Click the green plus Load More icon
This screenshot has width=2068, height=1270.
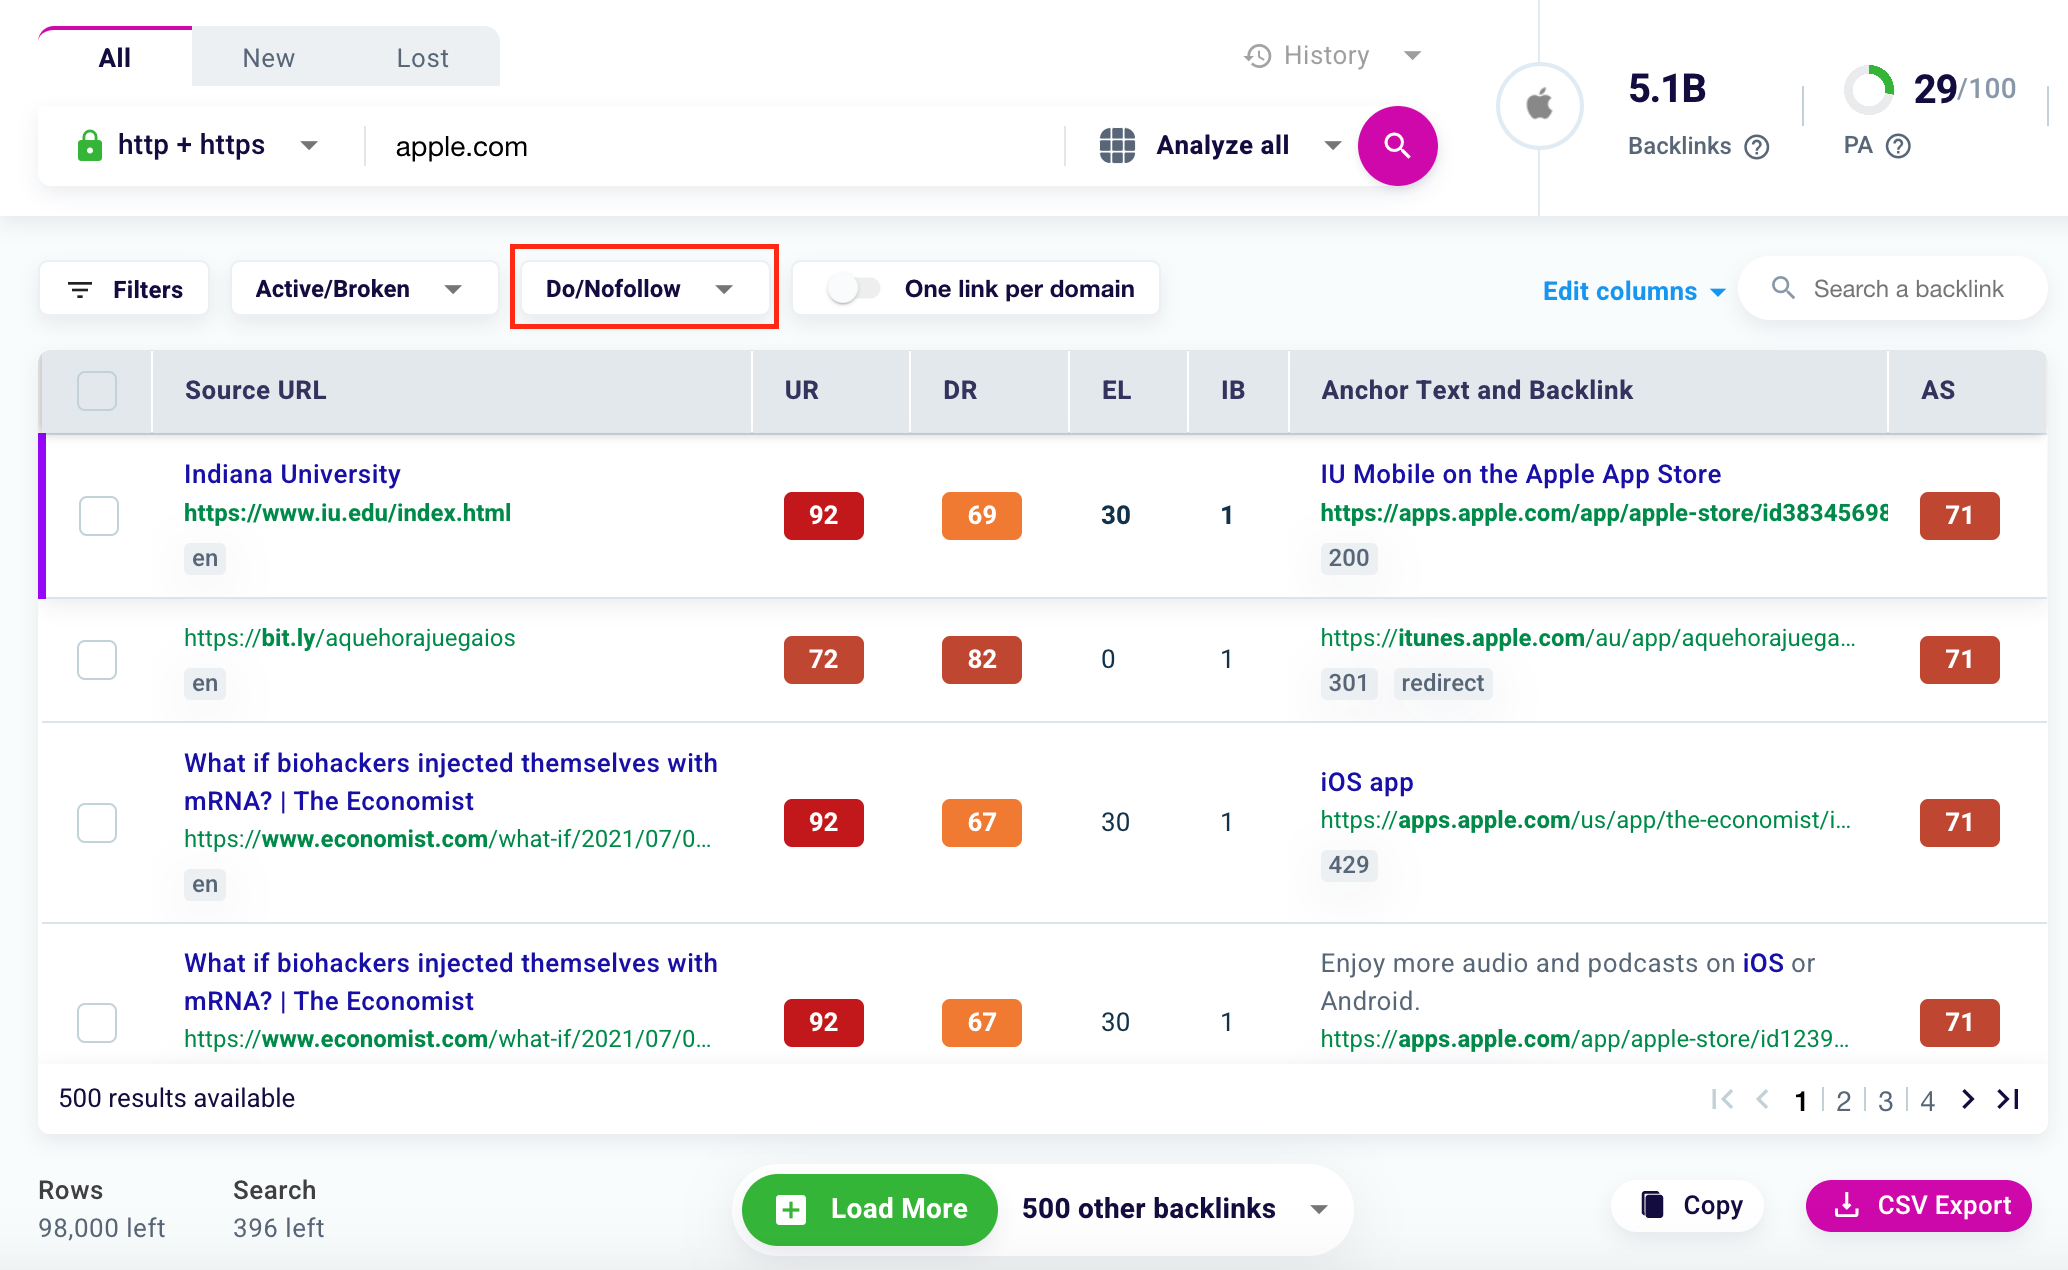pyautogui.click(x=790, y=1209)
